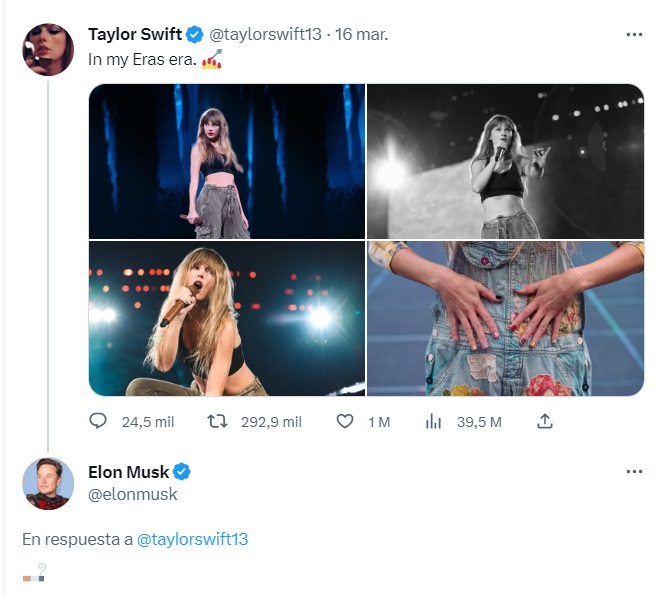The height and width of the screenshot is (595, 661).
Task: Open the Elon Musk display name link
Action: (129, 472)
